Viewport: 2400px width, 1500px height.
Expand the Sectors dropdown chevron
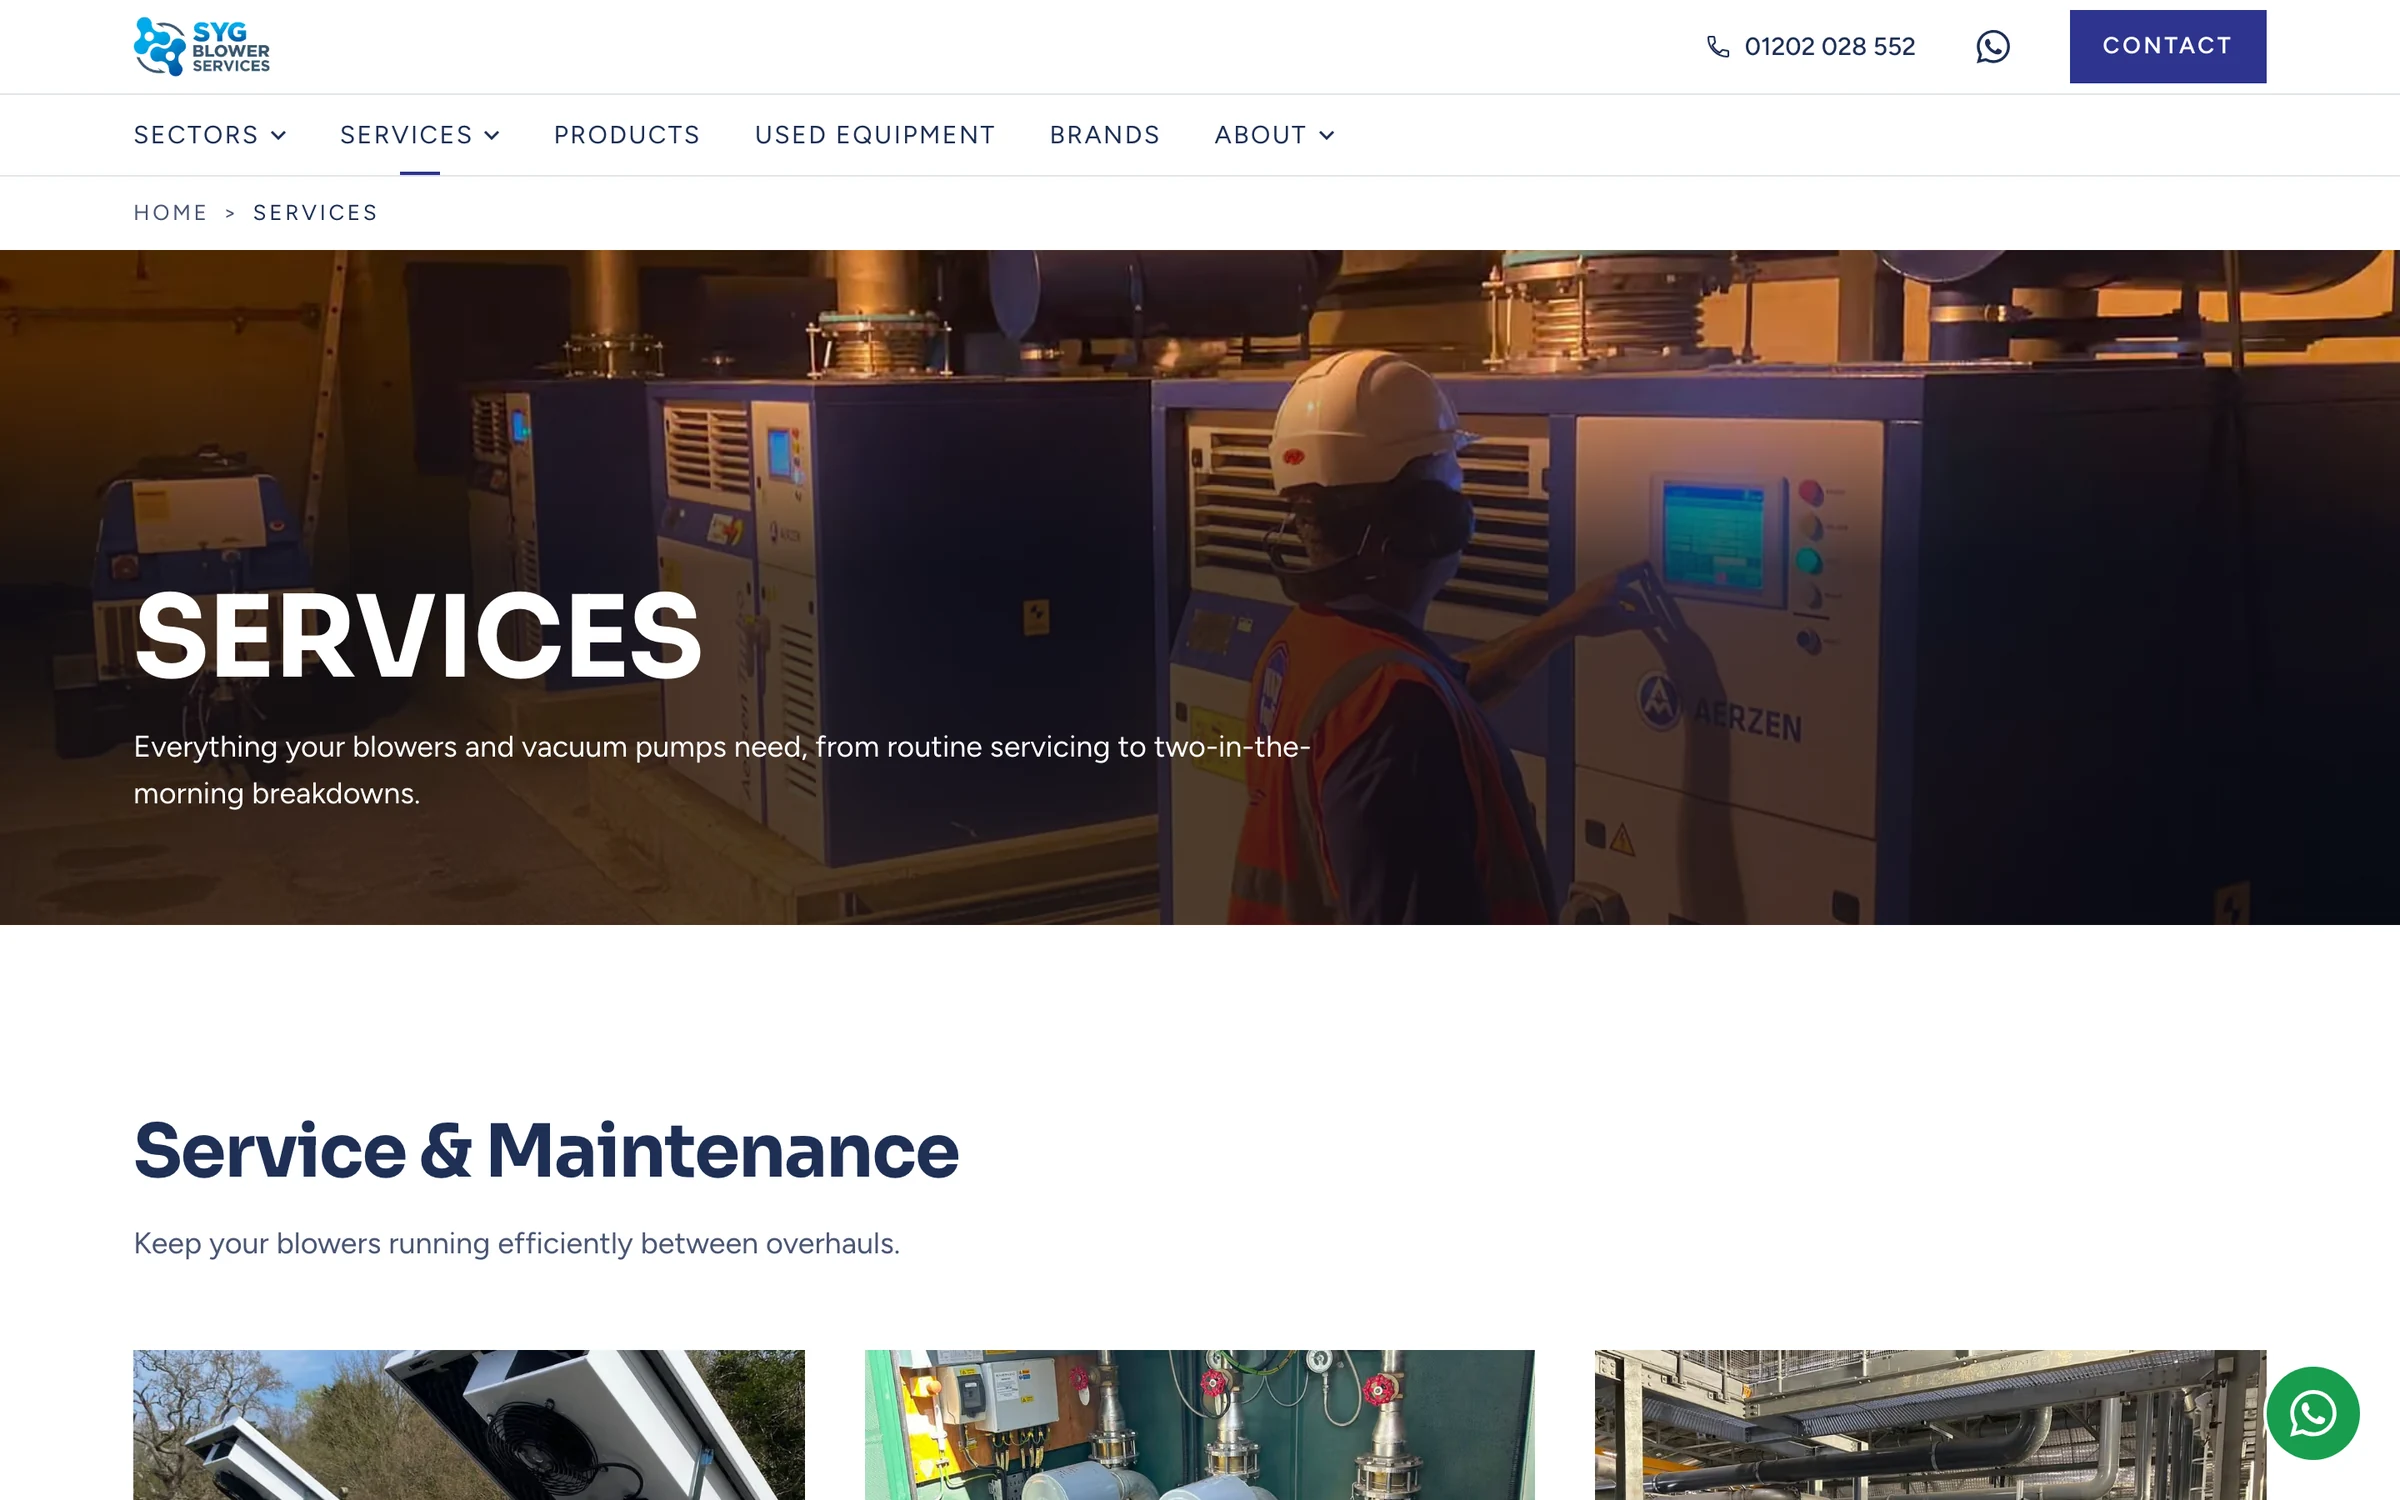coord(279,135)
